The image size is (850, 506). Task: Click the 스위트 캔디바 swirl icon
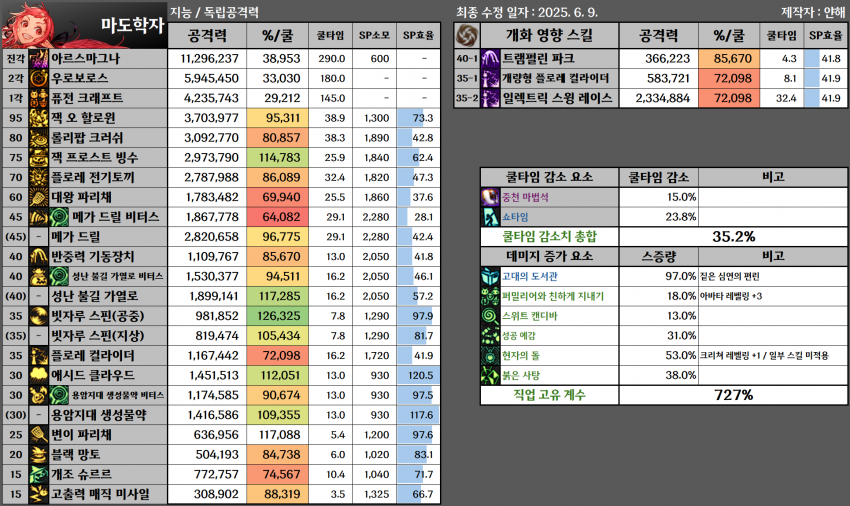click(492, 316)
